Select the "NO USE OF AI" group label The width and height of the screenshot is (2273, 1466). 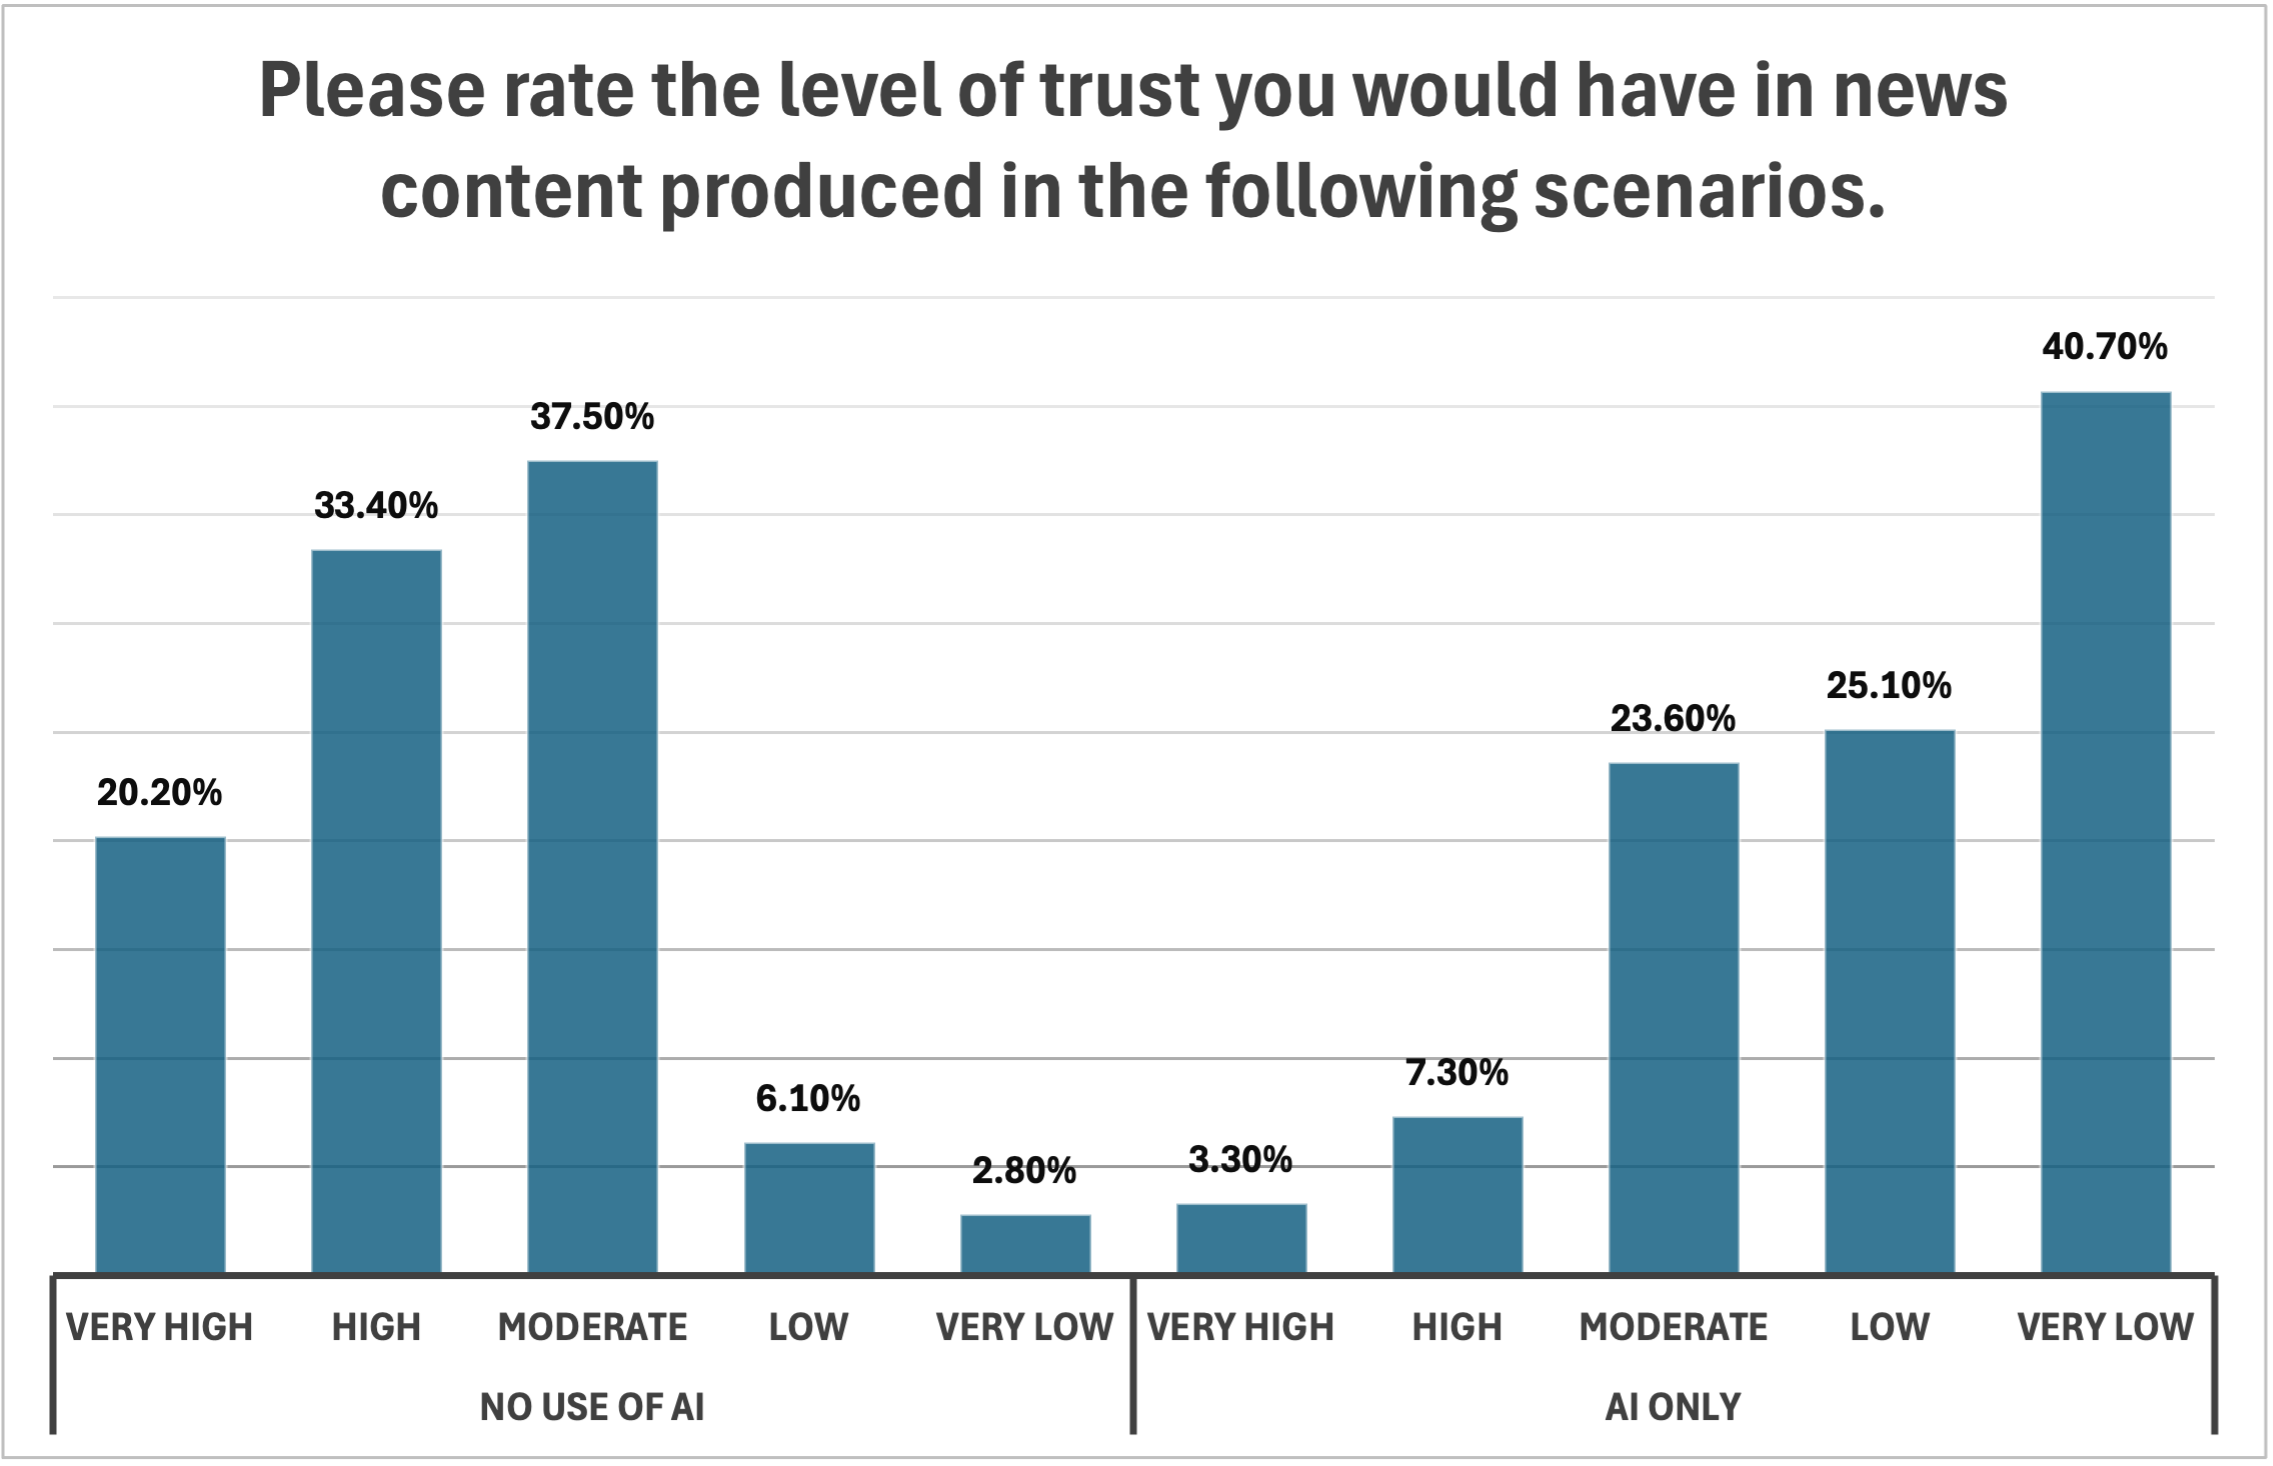tap(592, 1407)
